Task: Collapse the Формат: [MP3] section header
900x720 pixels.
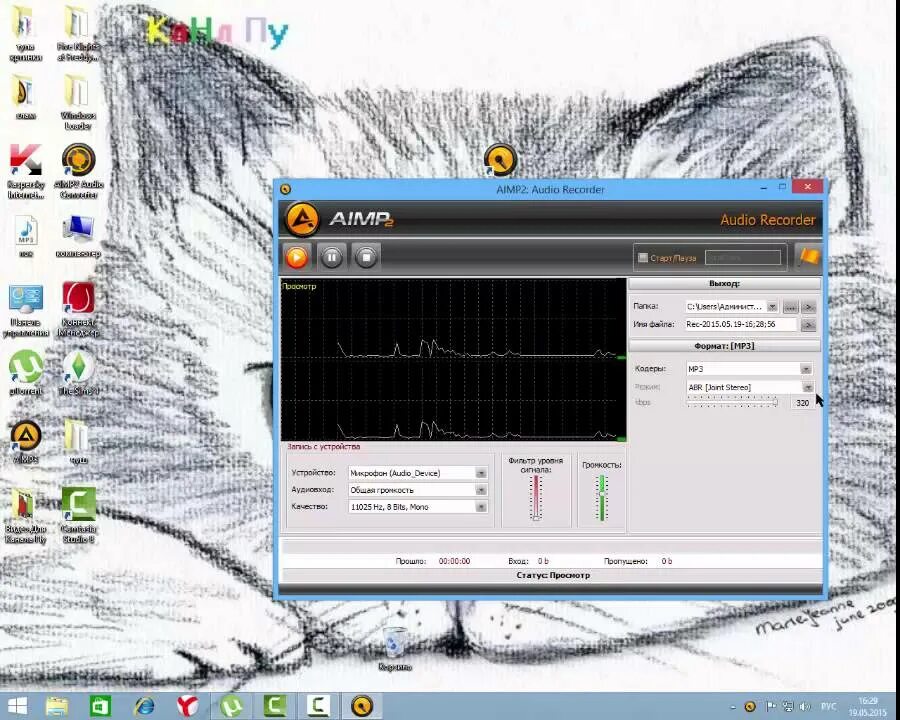Action: (x=724, y=346)
